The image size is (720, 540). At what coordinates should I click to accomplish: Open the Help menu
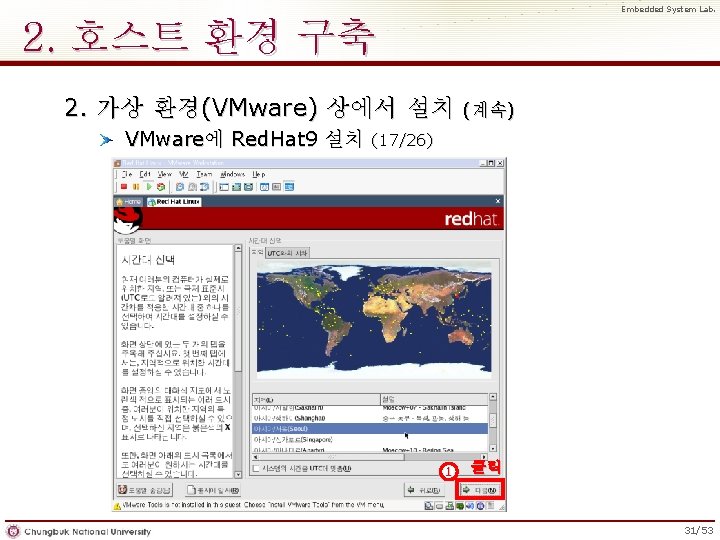tap(259, 174)
